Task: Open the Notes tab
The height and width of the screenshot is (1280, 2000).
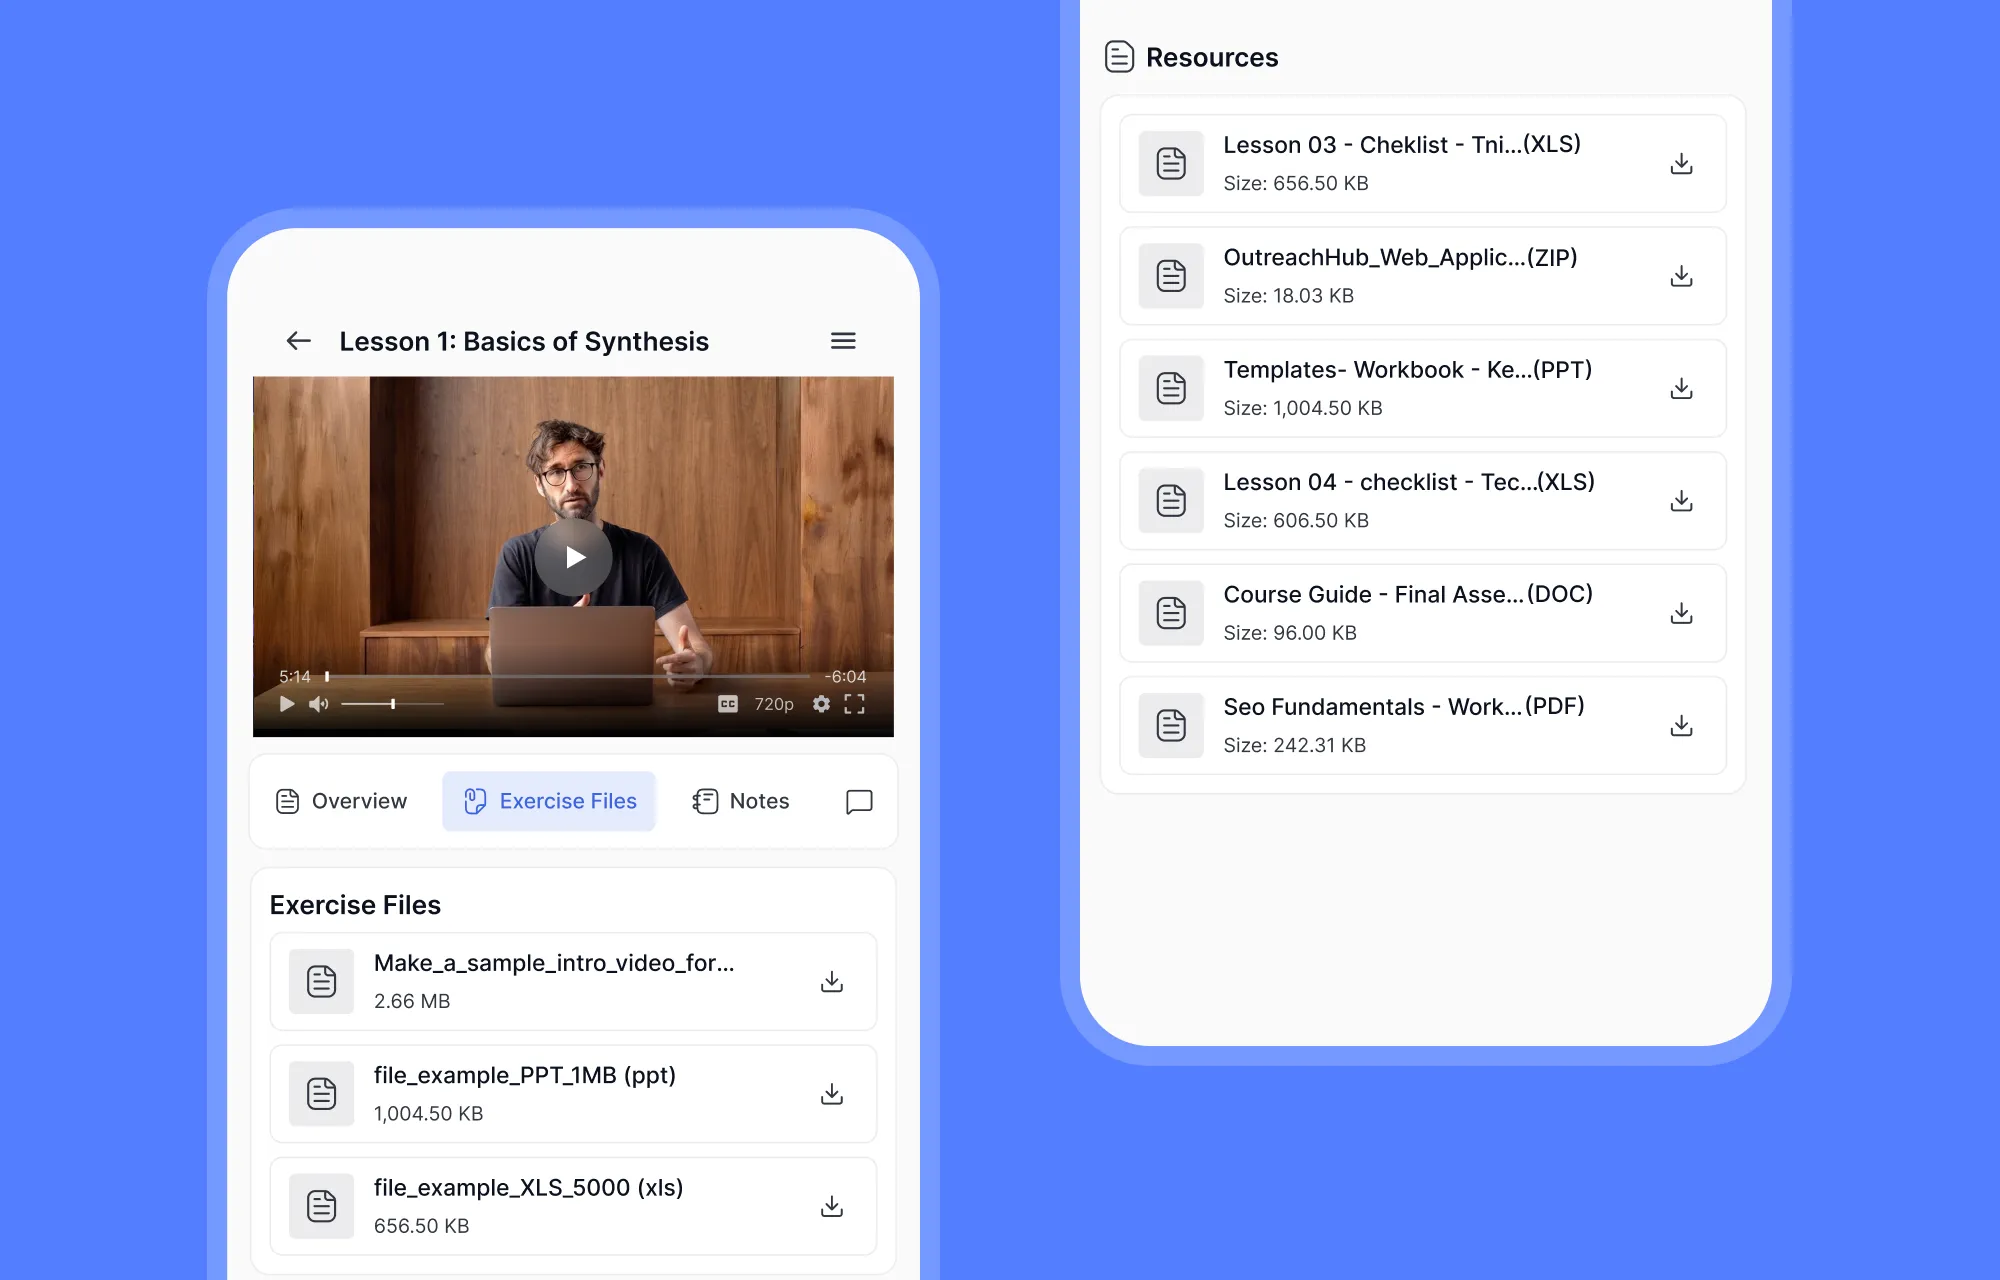Action: pos(741,801)
